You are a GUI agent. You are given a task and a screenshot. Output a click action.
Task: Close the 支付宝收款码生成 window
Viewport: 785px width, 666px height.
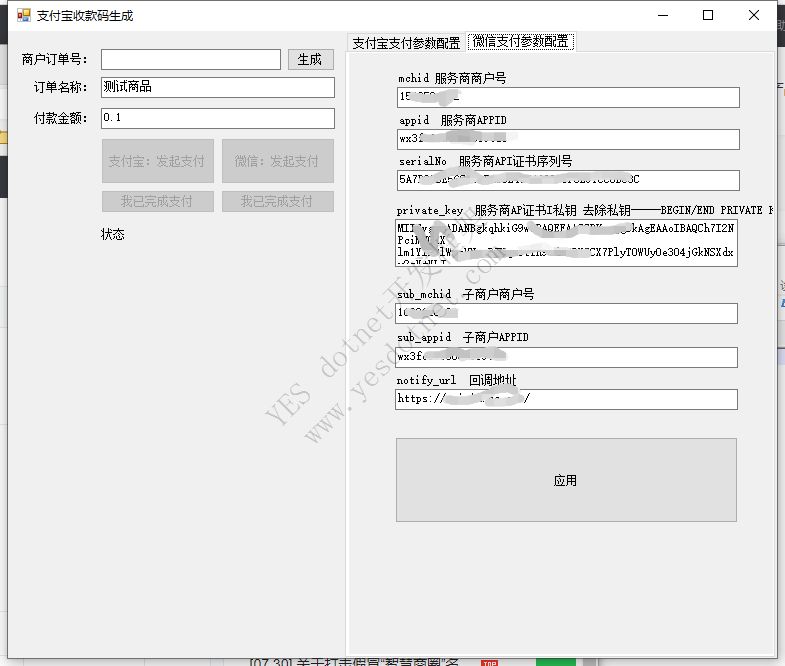tap(753, 16)
